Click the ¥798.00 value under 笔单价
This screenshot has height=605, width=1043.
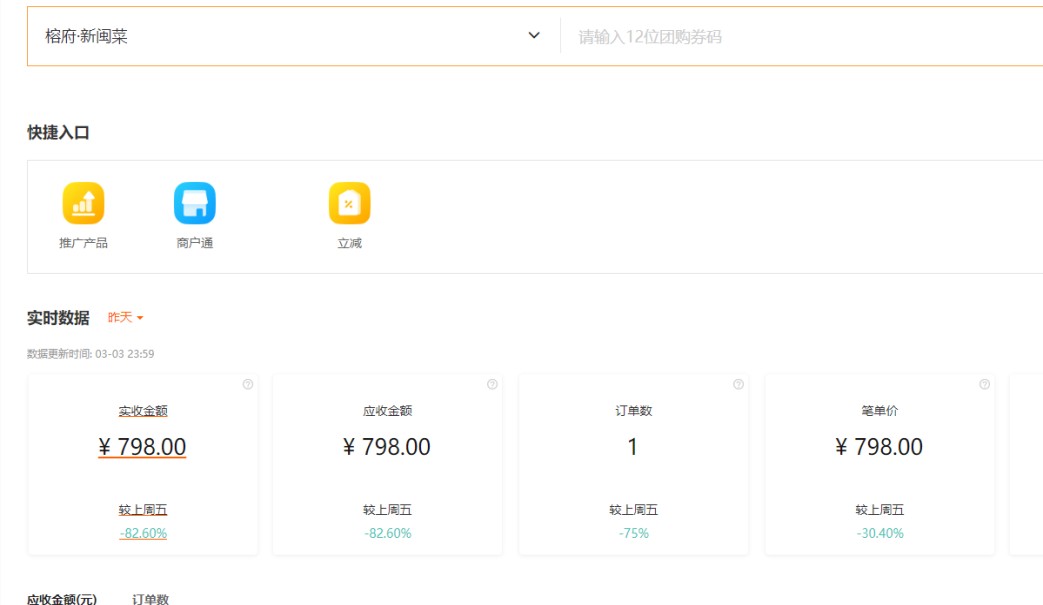(879, 447)
